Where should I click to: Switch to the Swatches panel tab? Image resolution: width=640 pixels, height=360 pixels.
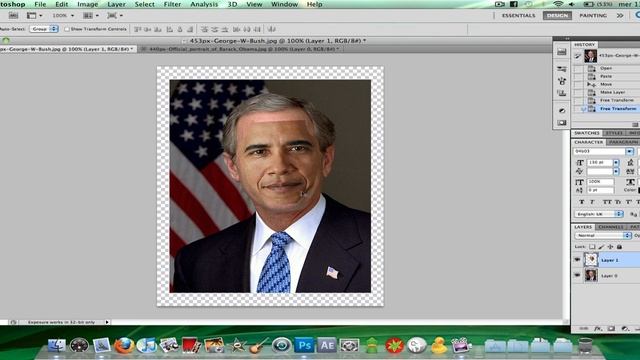pos(587,133)
